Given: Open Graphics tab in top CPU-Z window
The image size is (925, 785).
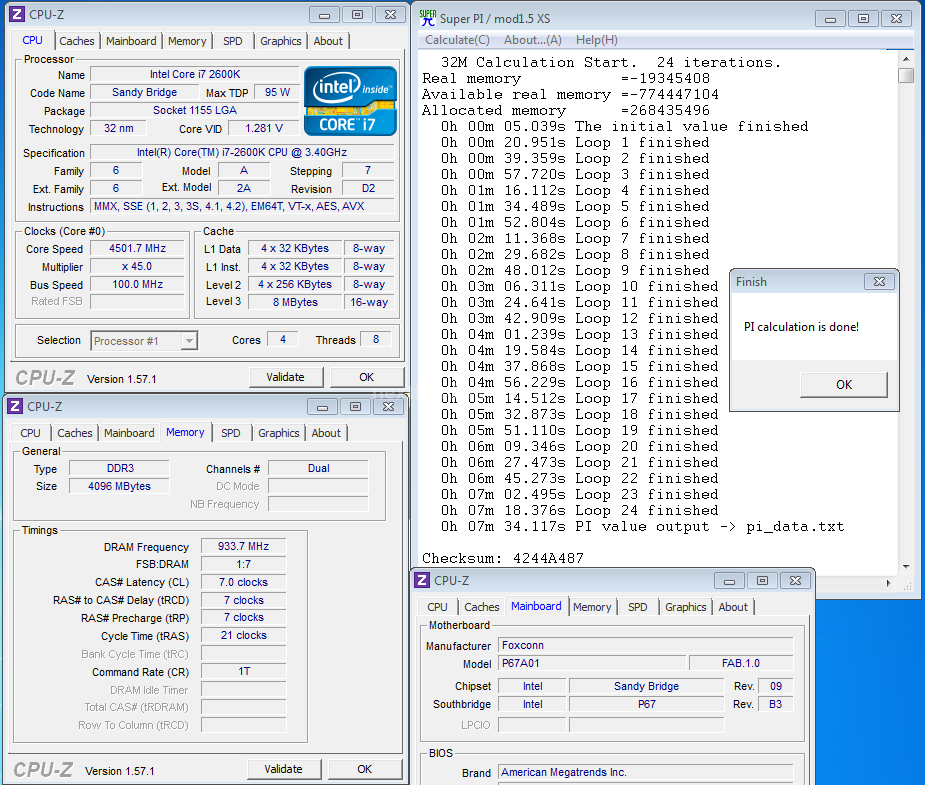Looking at the screenshot, I should click(x=281, y=41).
